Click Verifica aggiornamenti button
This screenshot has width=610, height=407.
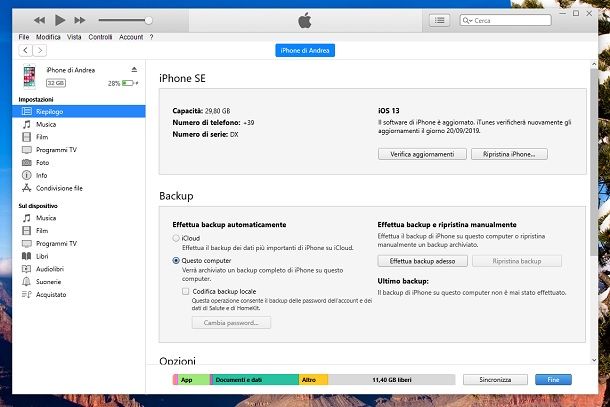(x=422, y=154)
